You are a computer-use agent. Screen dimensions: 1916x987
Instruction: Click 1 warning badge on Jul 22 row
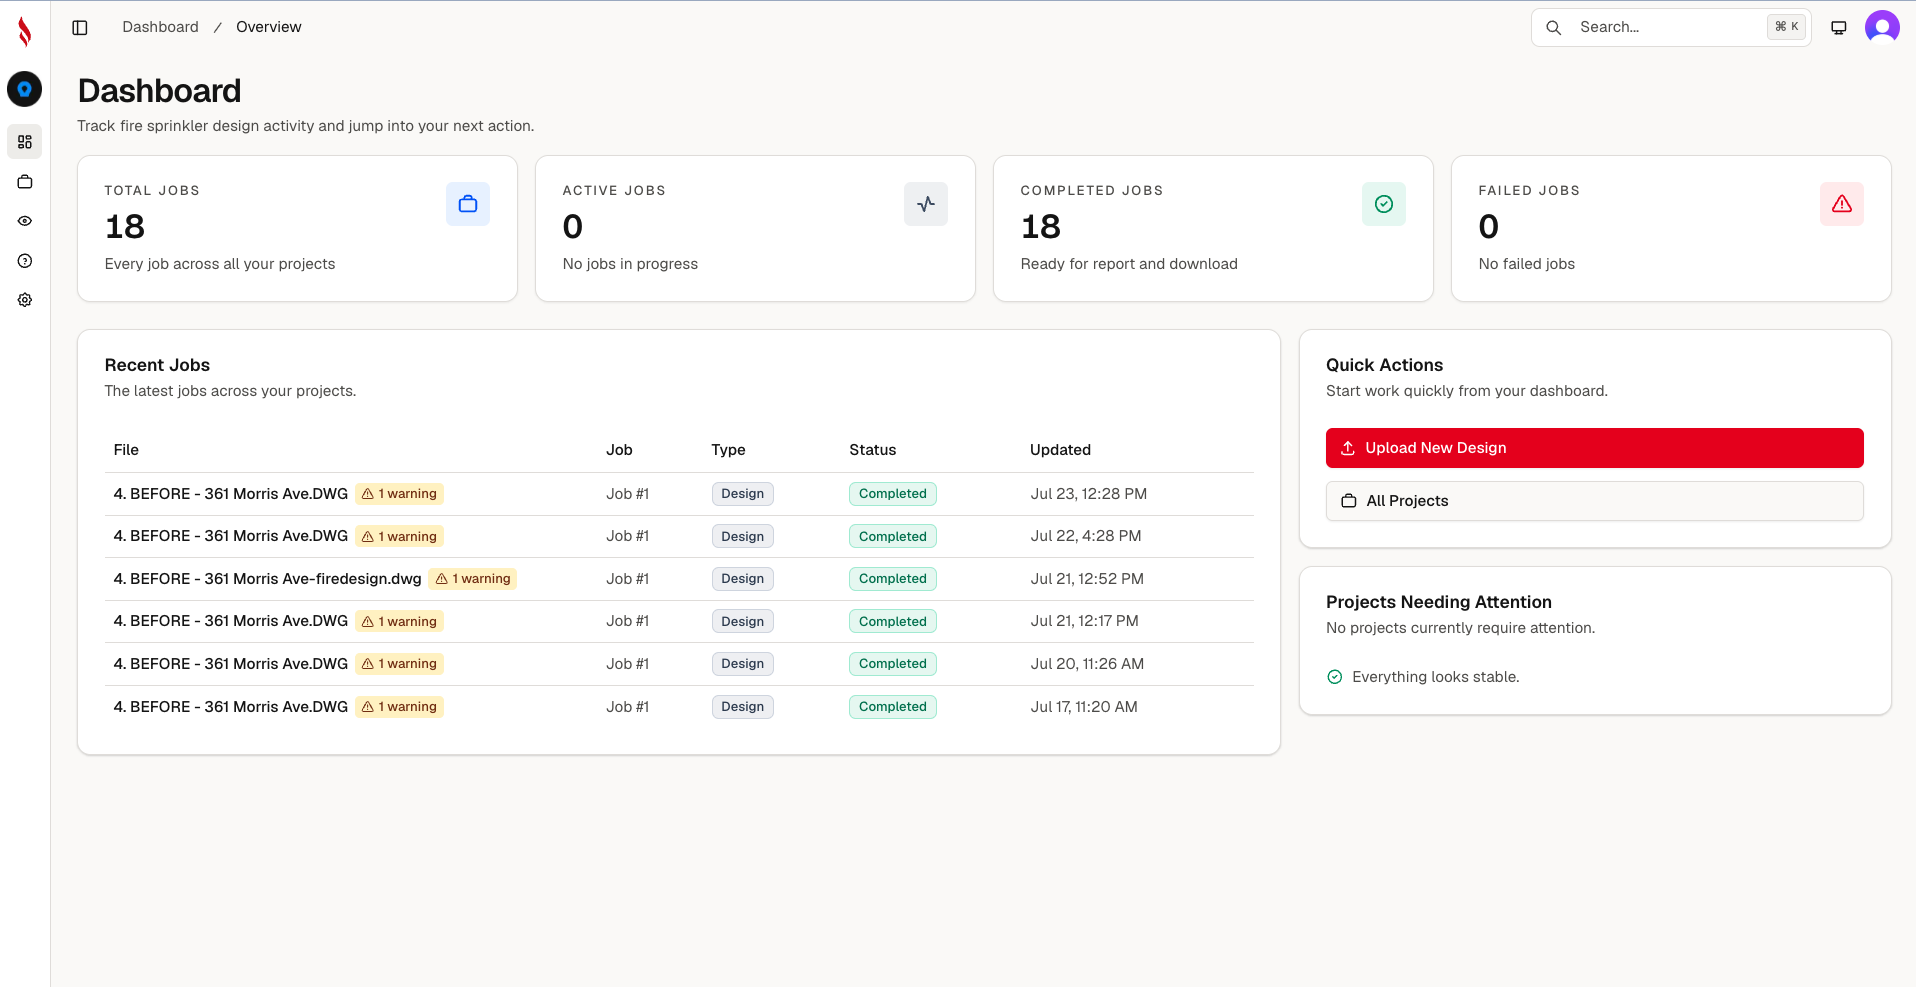(399, 537)
